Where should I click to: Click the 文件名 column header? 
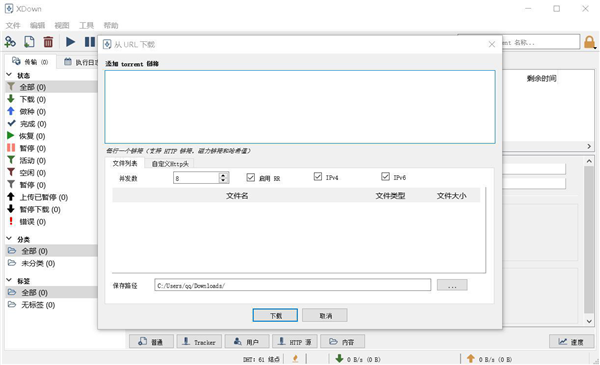(x=237, y=196)
